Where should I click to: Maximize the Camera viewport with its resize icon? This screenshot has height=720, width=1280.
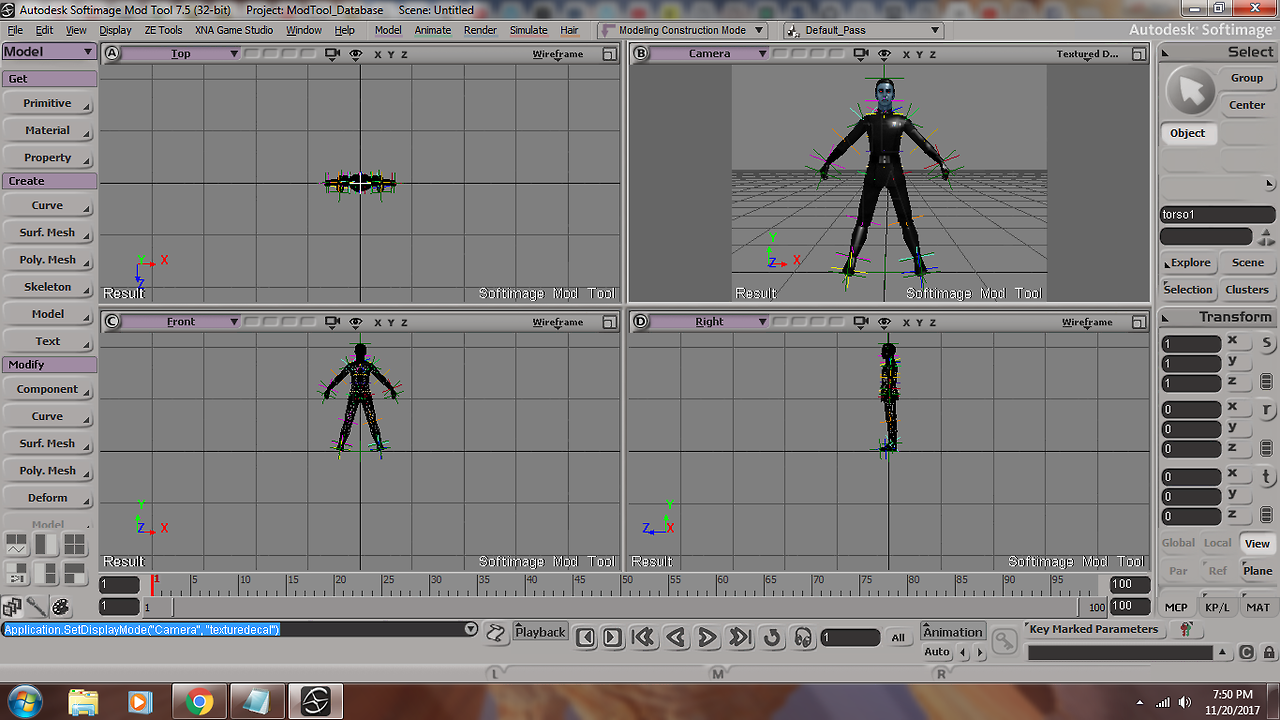click(x=1138, y=54)
